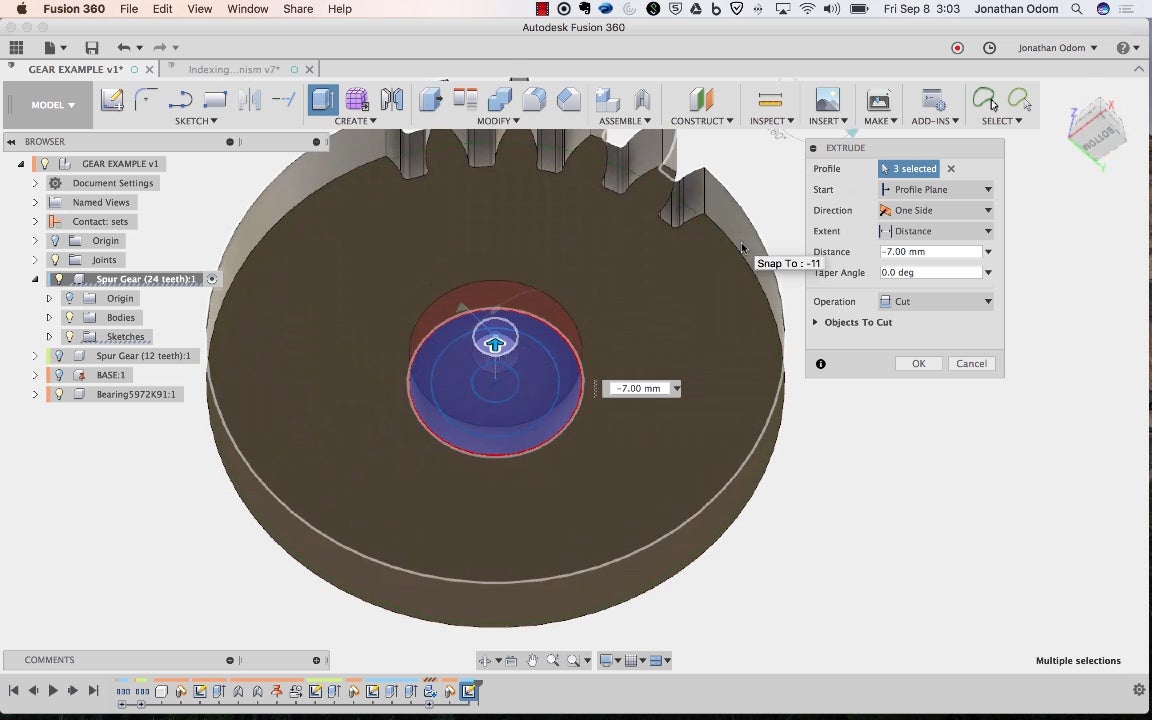Click the Distance input field in Extrude panel
Image resolution: width=1152 pixels, height=720 pixels.
click(929, 252)
